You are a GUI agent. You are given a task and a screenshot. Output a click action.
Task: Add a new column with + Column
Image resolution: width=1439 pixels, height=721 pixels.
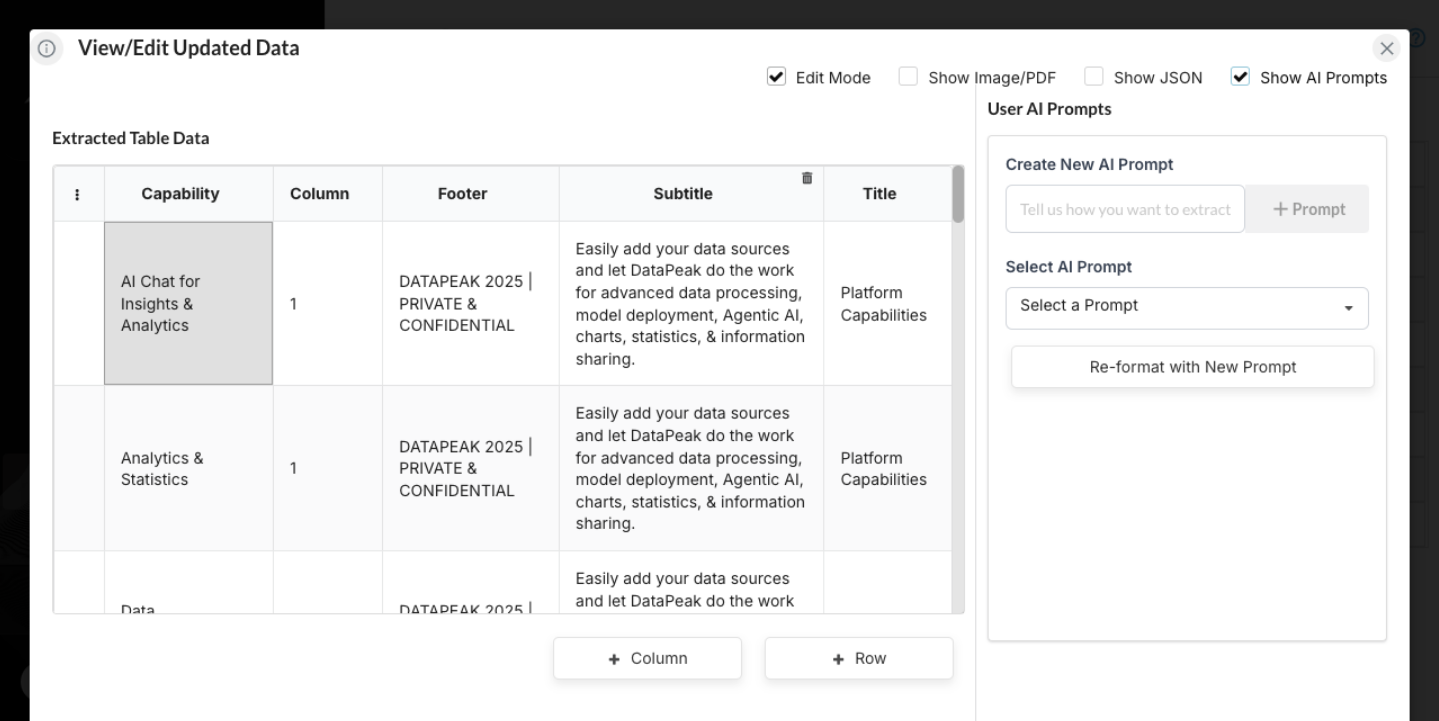(x=648, y=658)
